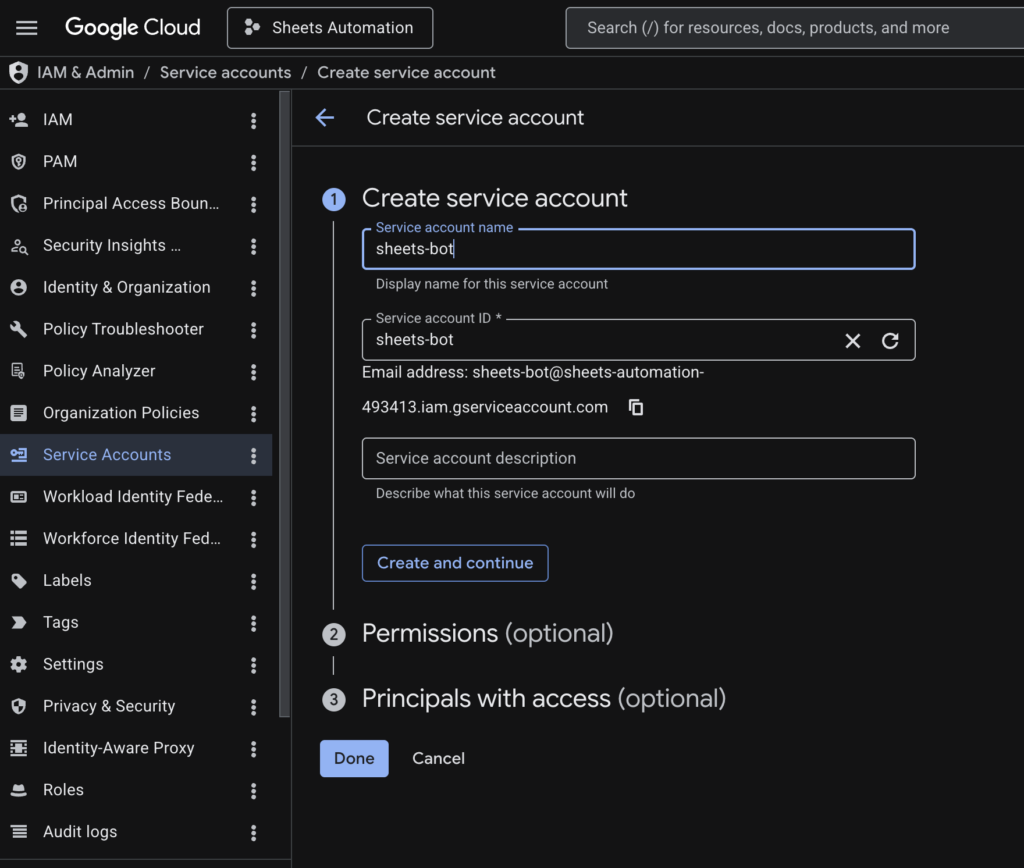
Task: Open Service Accounts three-dot menu
Action: (x=253, y=455)
